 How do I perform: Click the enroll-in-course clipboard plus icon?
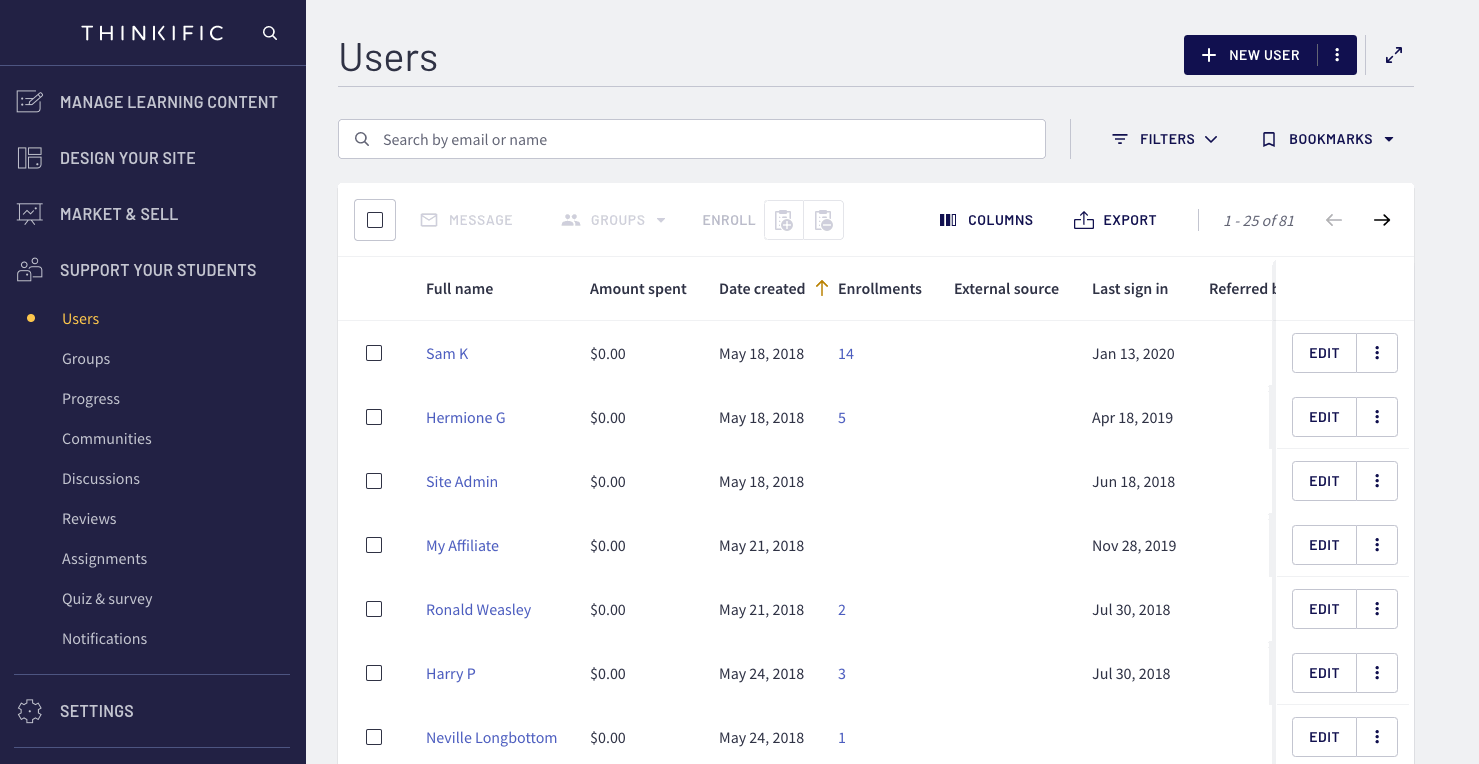pos(784,220)
